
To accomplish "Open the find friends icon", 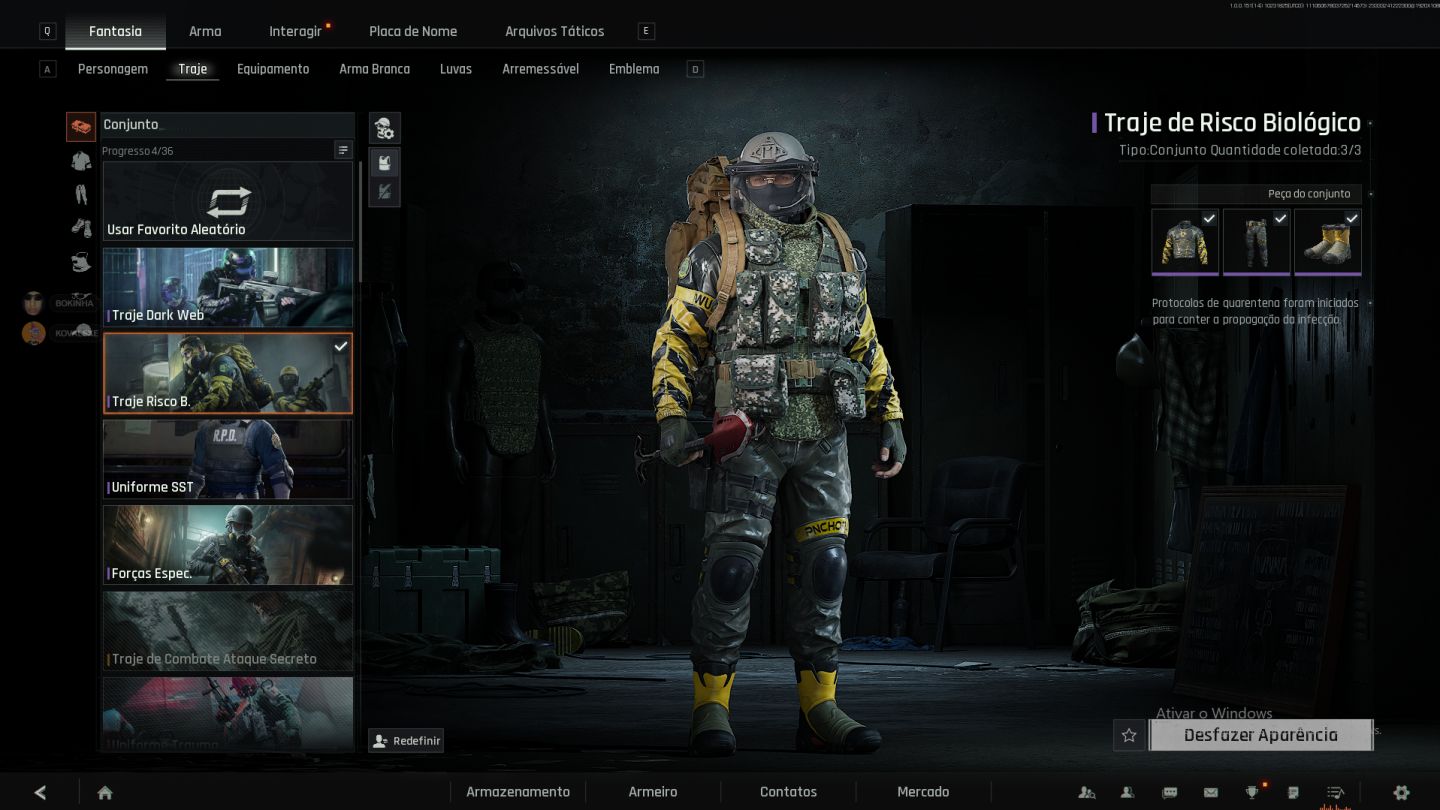I will tap(1087, 792).
